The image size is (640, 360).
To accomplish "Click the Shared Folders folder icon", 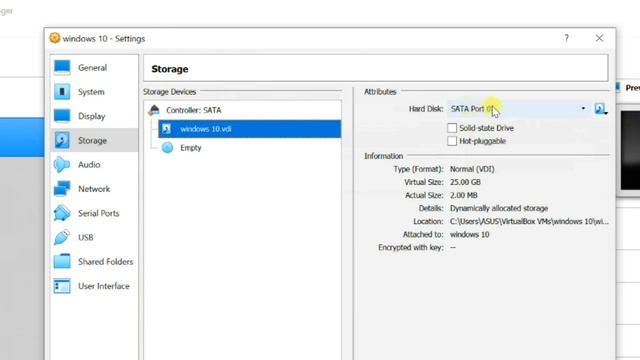I will click(62, 262).
